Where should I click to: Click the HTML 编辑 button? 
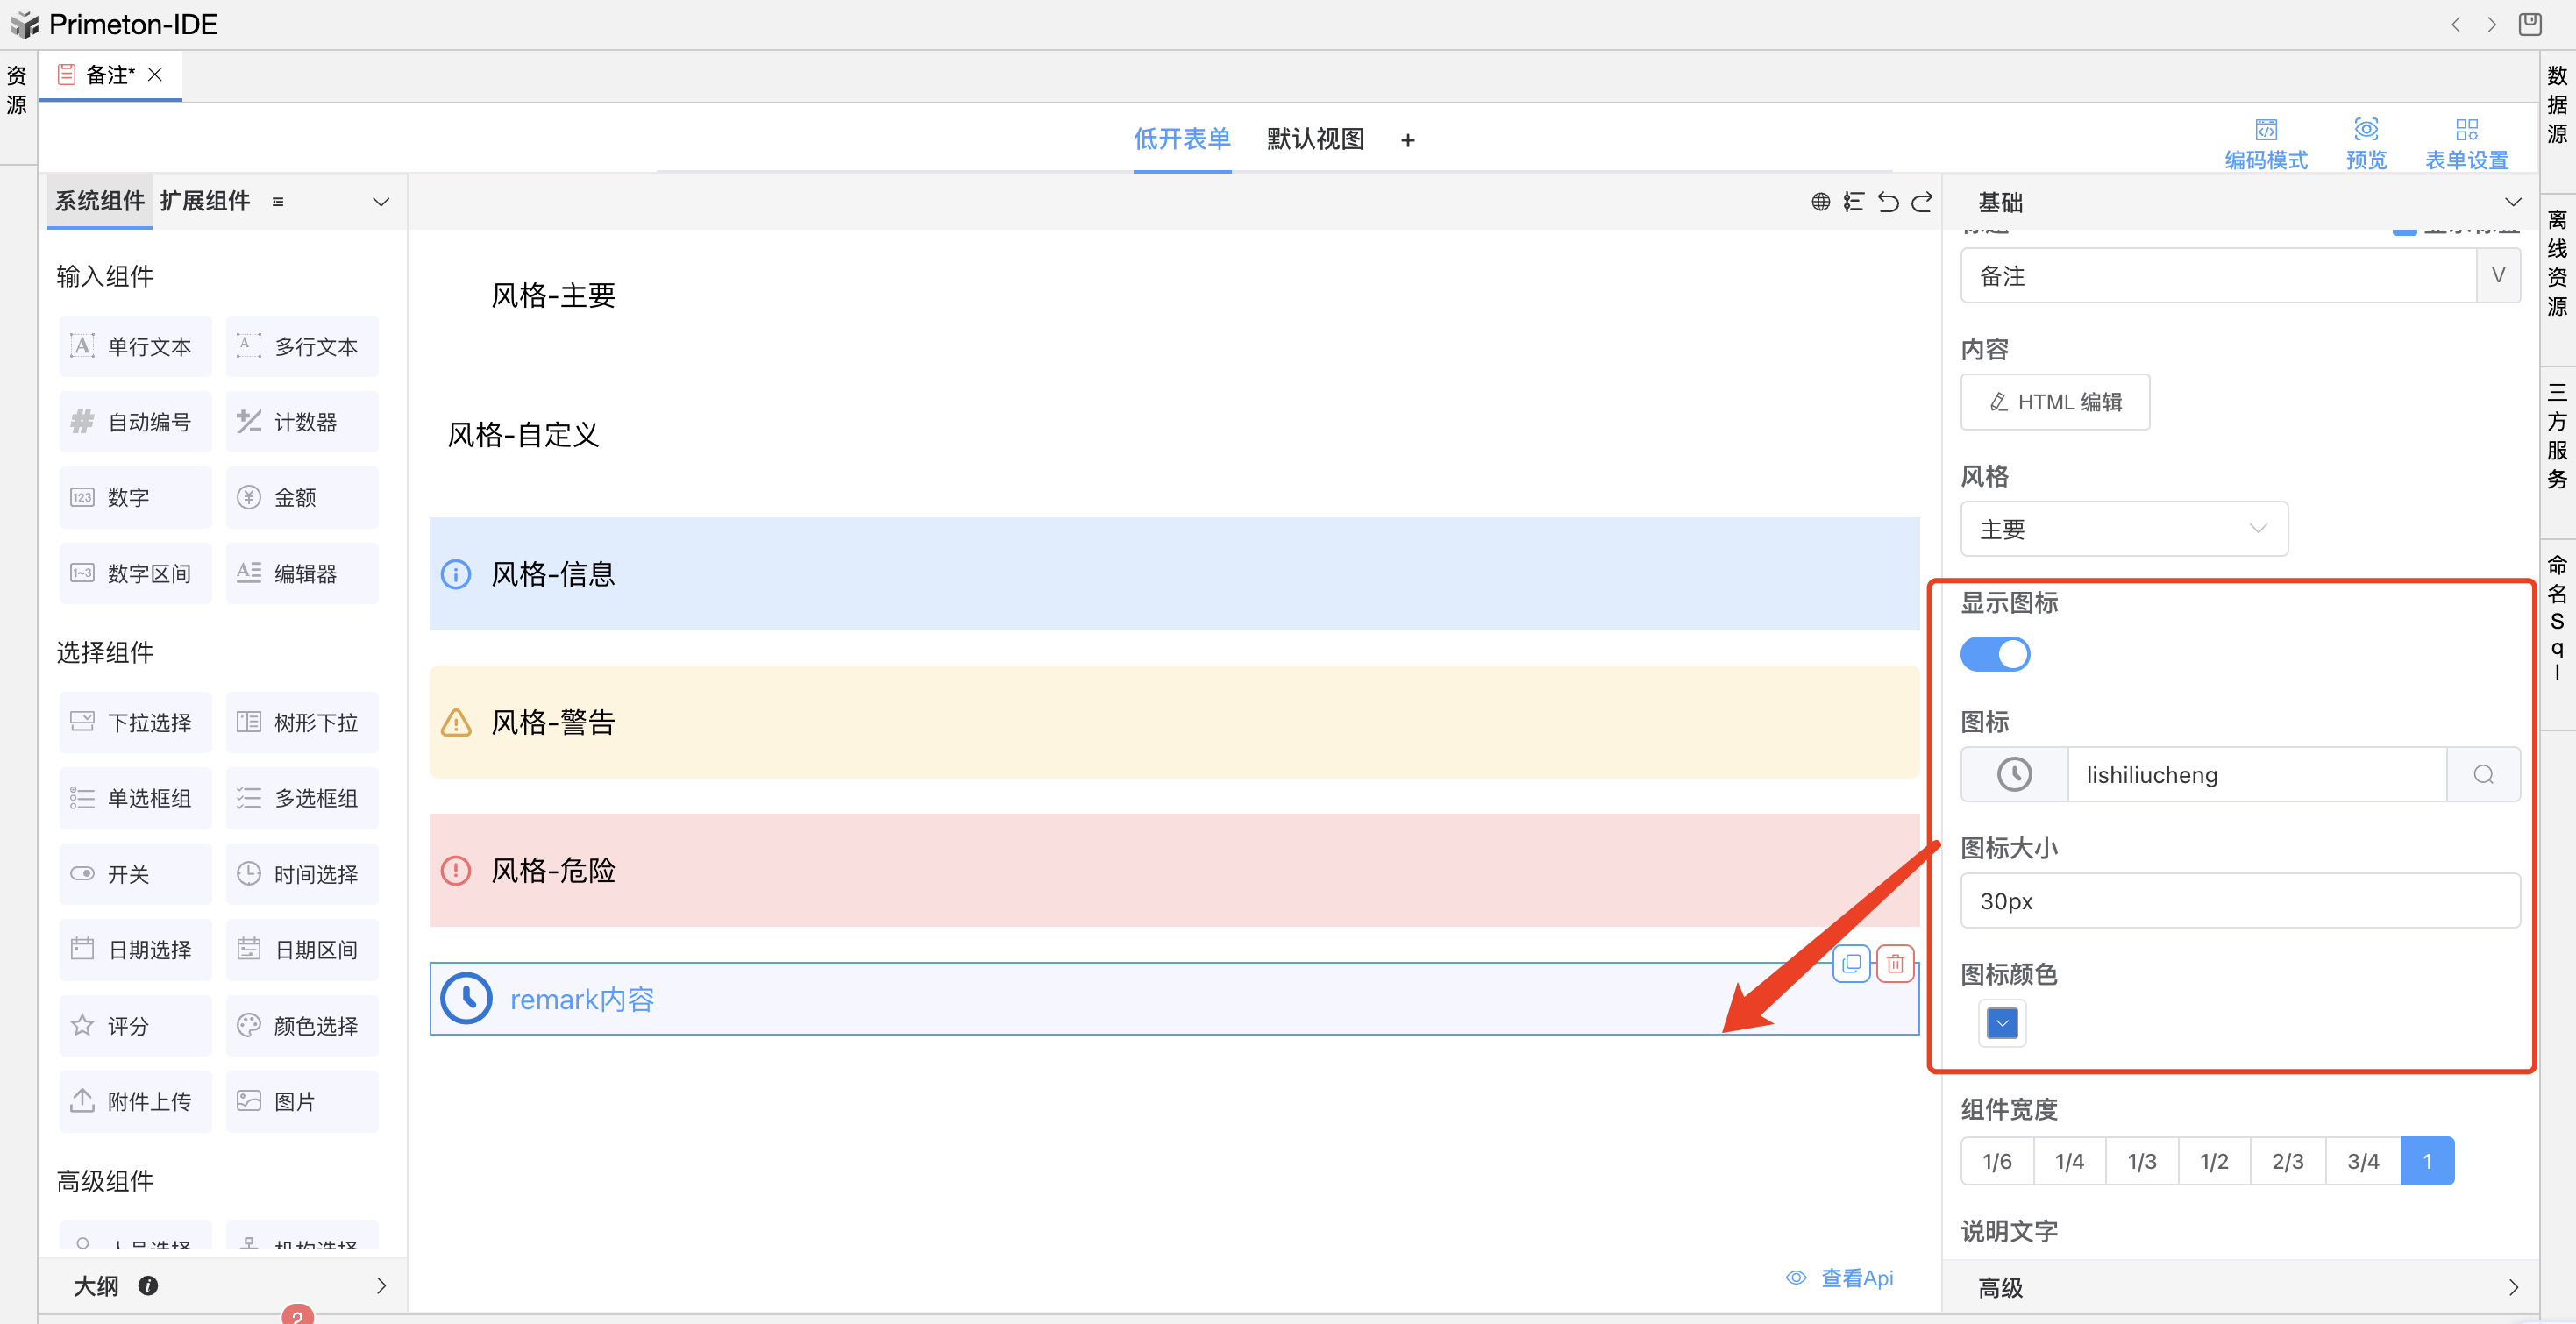click(x=2055, y=402)
